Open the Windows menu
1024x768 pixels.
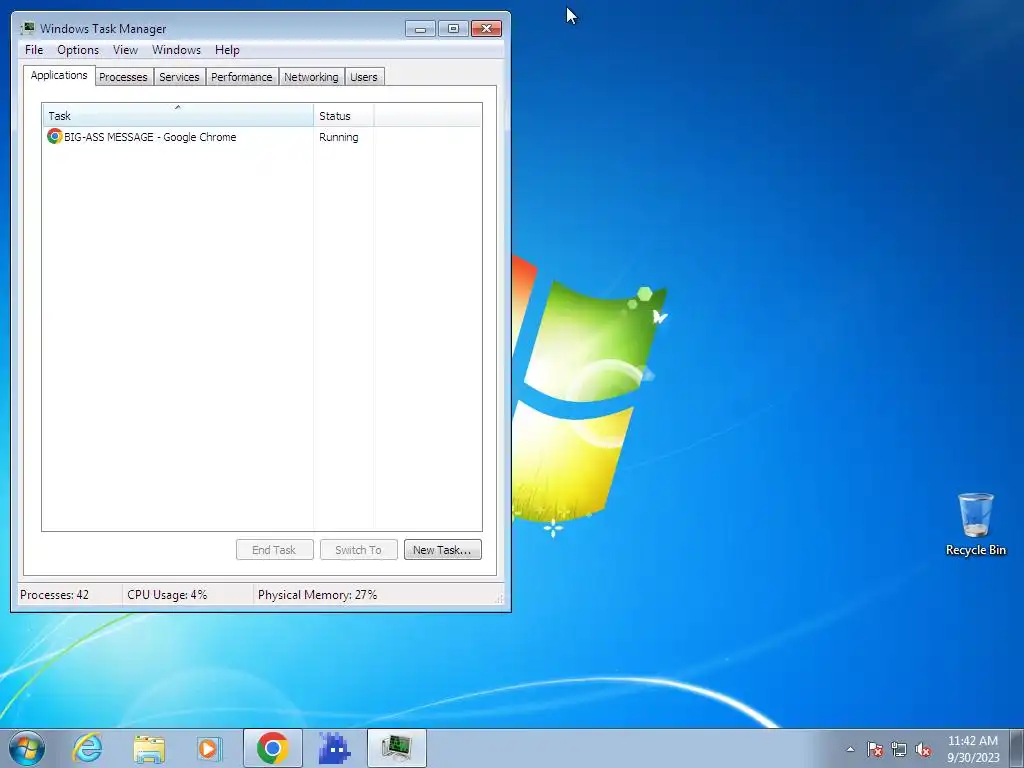coord(176,50)
